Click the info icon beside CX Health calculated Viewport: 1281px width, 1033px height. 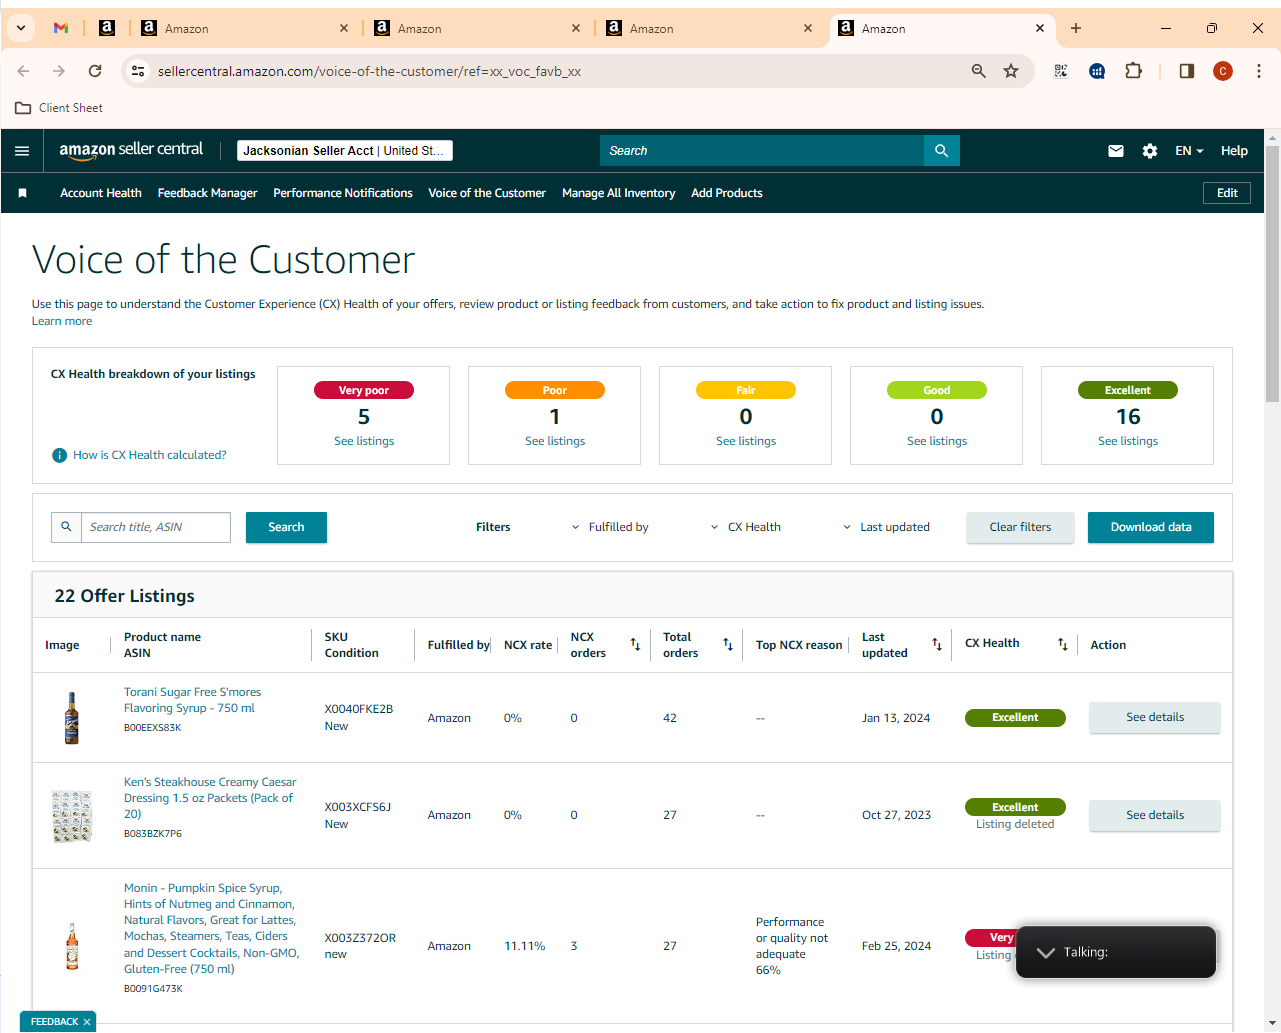60,456
